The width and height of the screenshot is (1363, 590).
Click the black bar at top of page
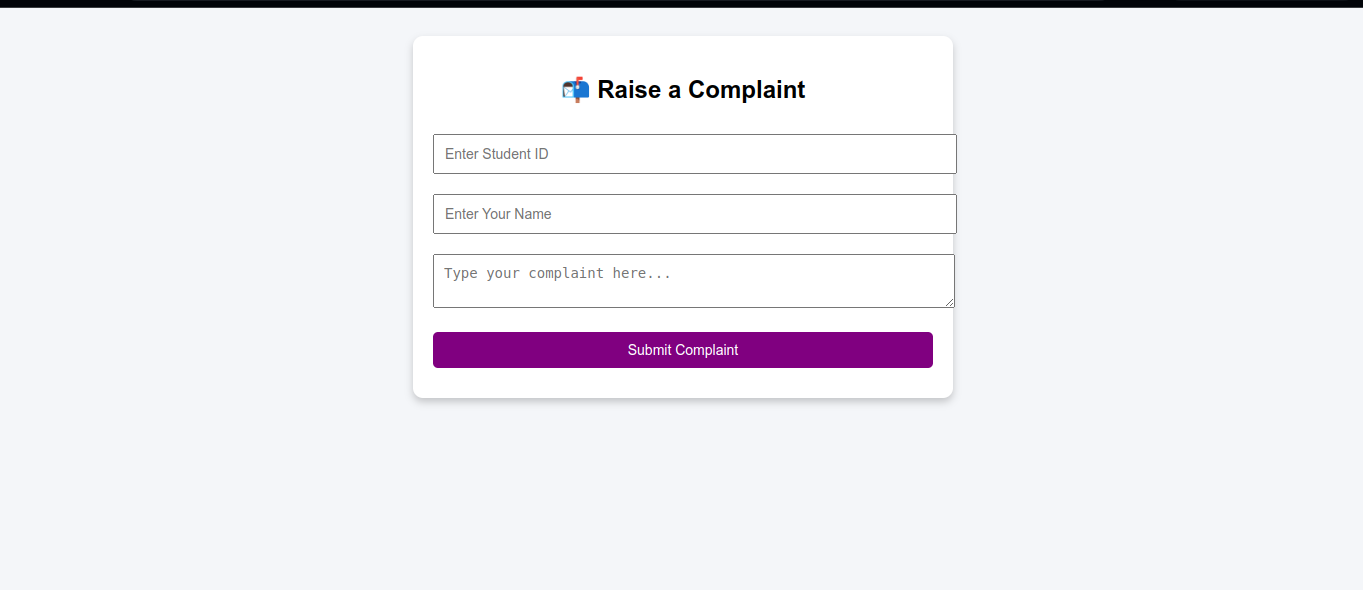(x=681, y=4)
